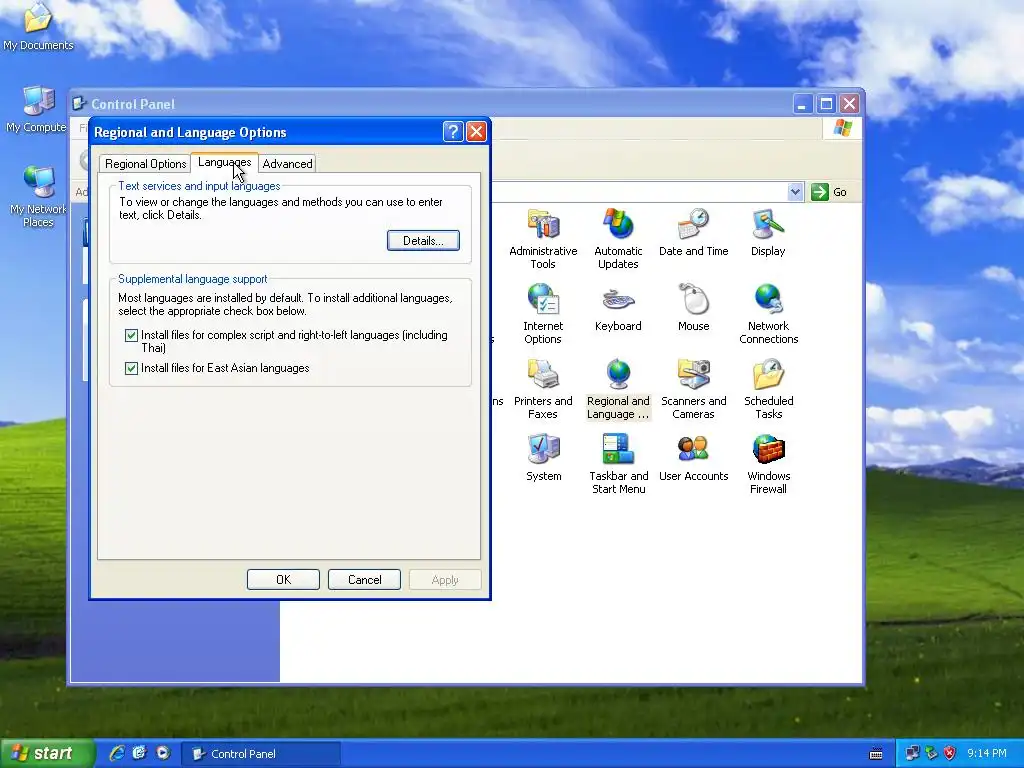Switch to the Regional Options tab
Viewport: 1024px width, 768px height.
146,164
